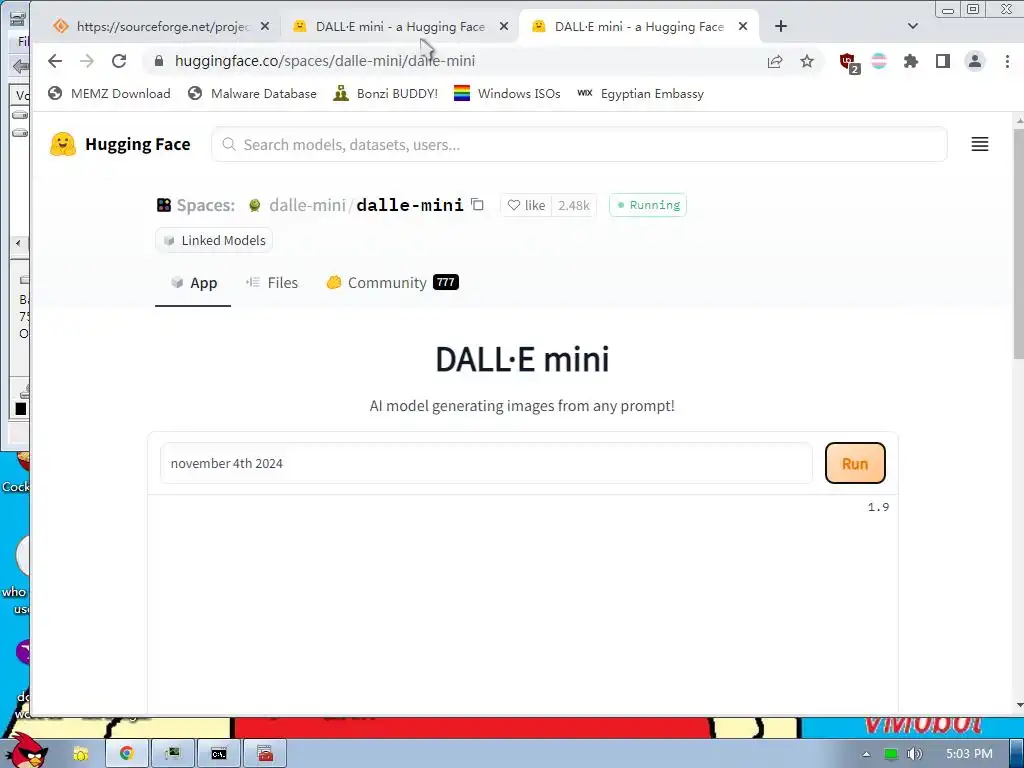Open Bonzi BUDDY! bookmark
The height and width of the screenshot is (768, 1024).
(x=385, y=93)
